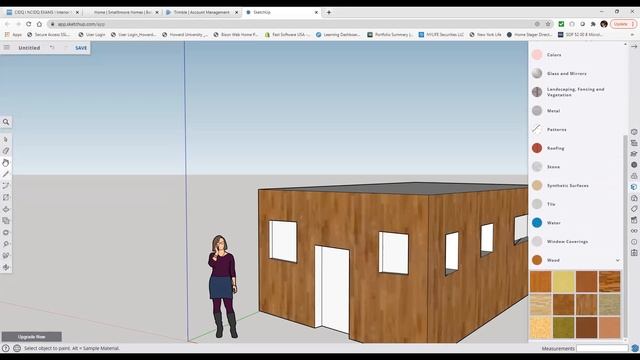The height and width of the screenshot is (360, 640).
Task: Open the Learning Dashboard bookmark
Action: click(x=338, y=35)
